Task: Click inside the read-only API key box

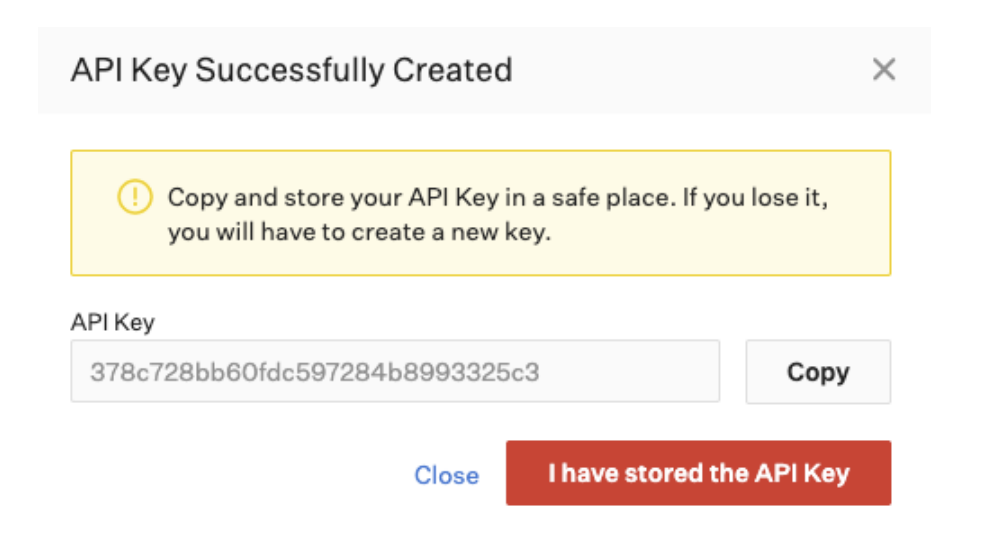Action: pos(395,372)
